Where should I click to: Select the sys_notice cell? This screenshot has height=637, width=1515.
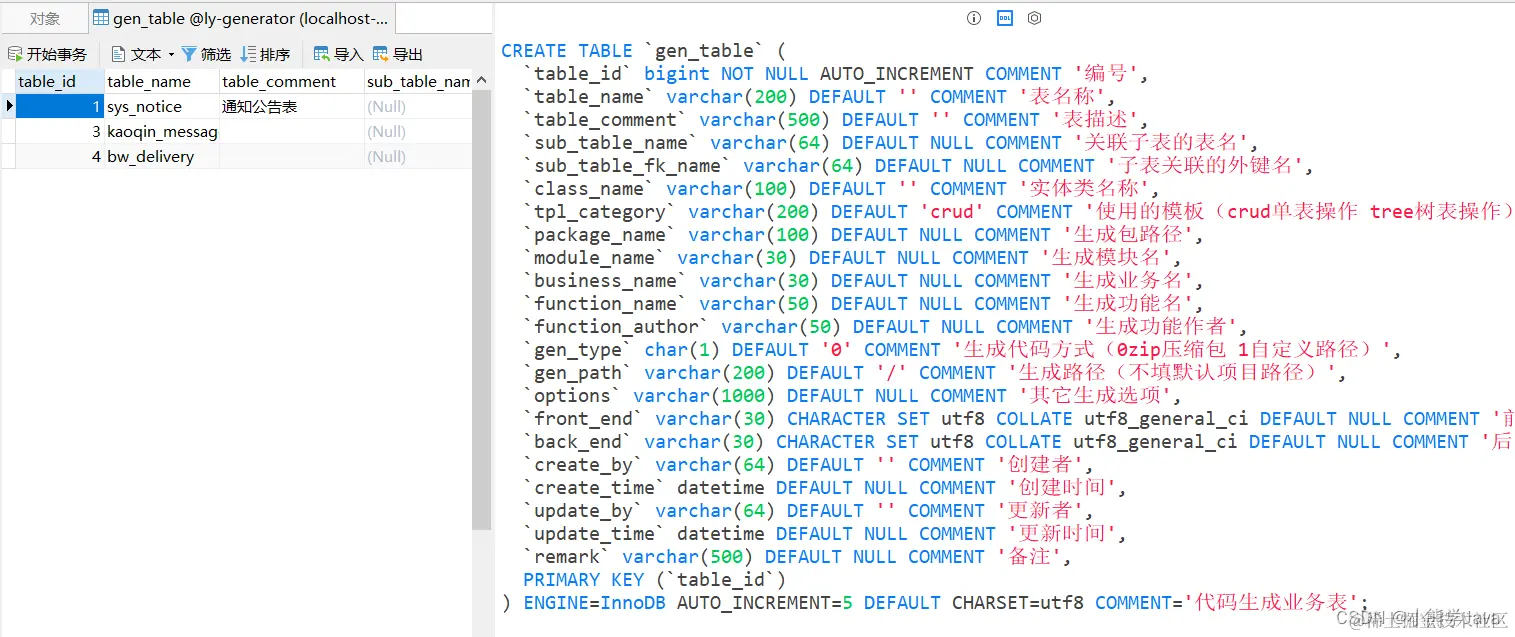[162, 106]
